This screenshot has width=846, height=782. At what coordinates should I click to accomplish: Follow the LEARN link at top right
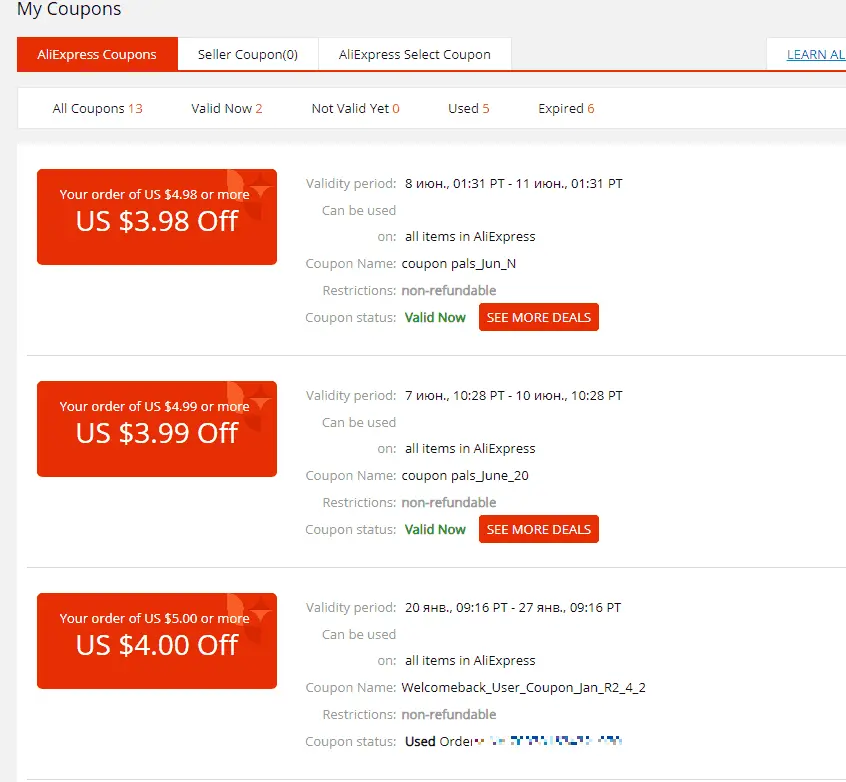point(815,55)
